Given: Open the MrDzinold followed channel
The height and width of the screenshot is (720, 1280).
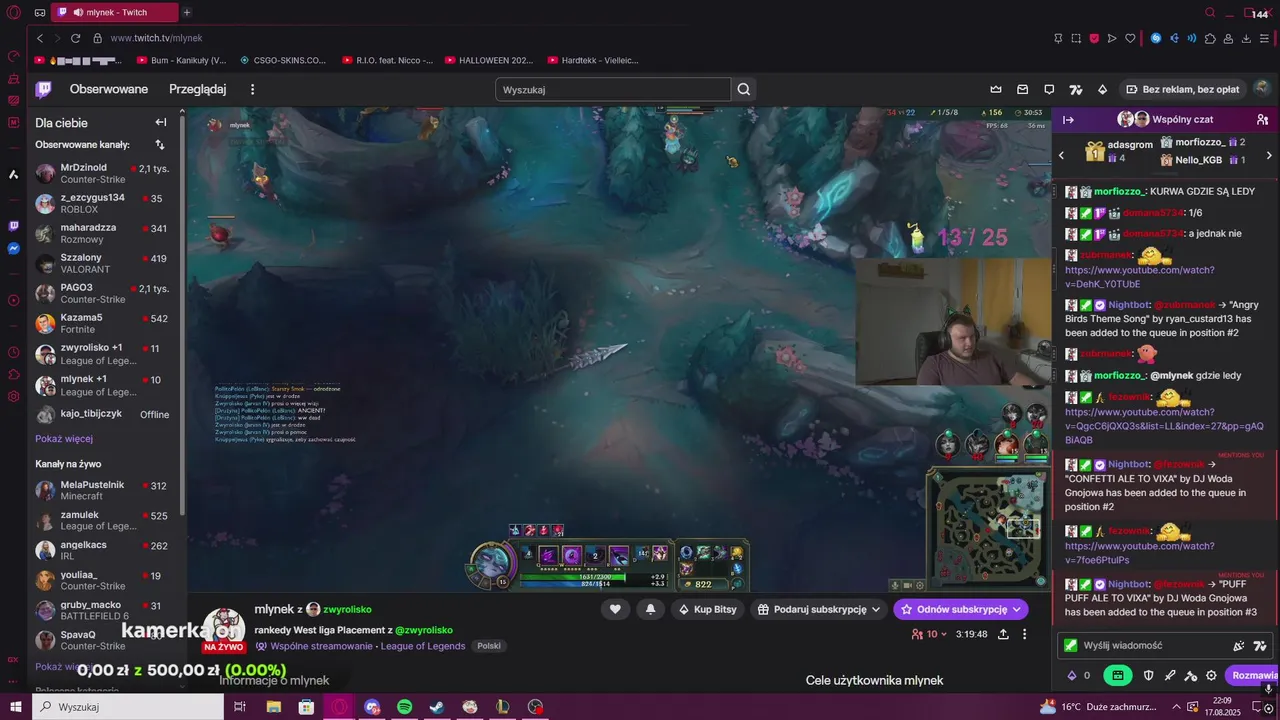Looking at the screenshot, I should [106, 173].
